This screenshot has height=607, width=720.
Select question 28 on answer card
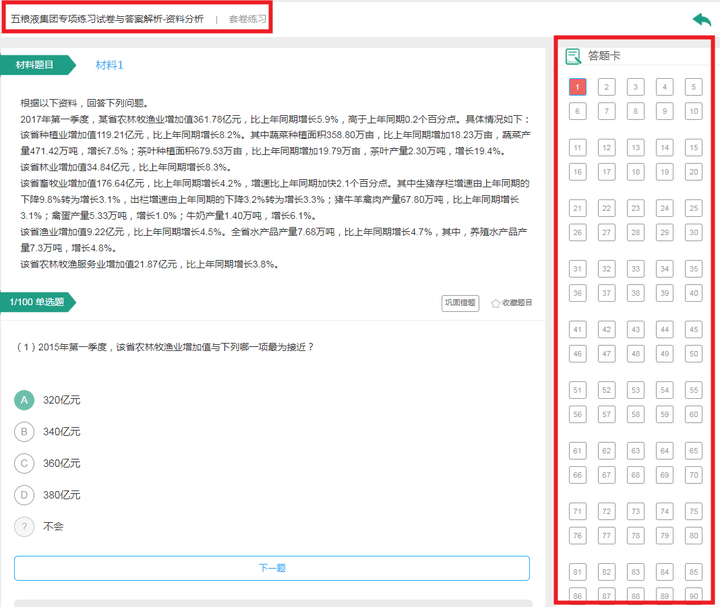[x=636, y=232]
